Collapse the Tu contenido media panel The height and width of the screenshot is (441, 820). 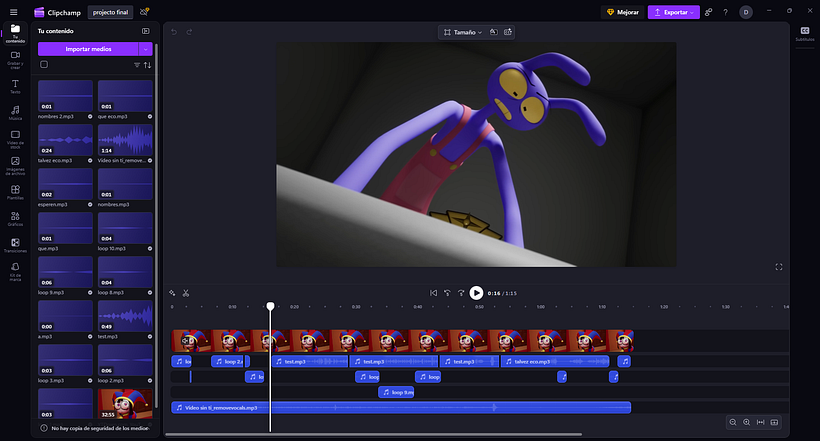point(145,31)
